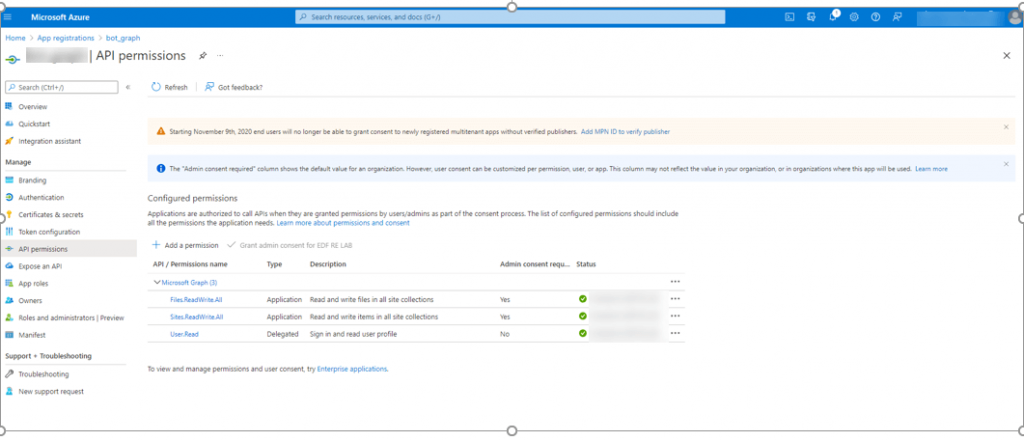
Task: Click the user account avatar
Action: pyautogui.click(x=1014, y=18)
